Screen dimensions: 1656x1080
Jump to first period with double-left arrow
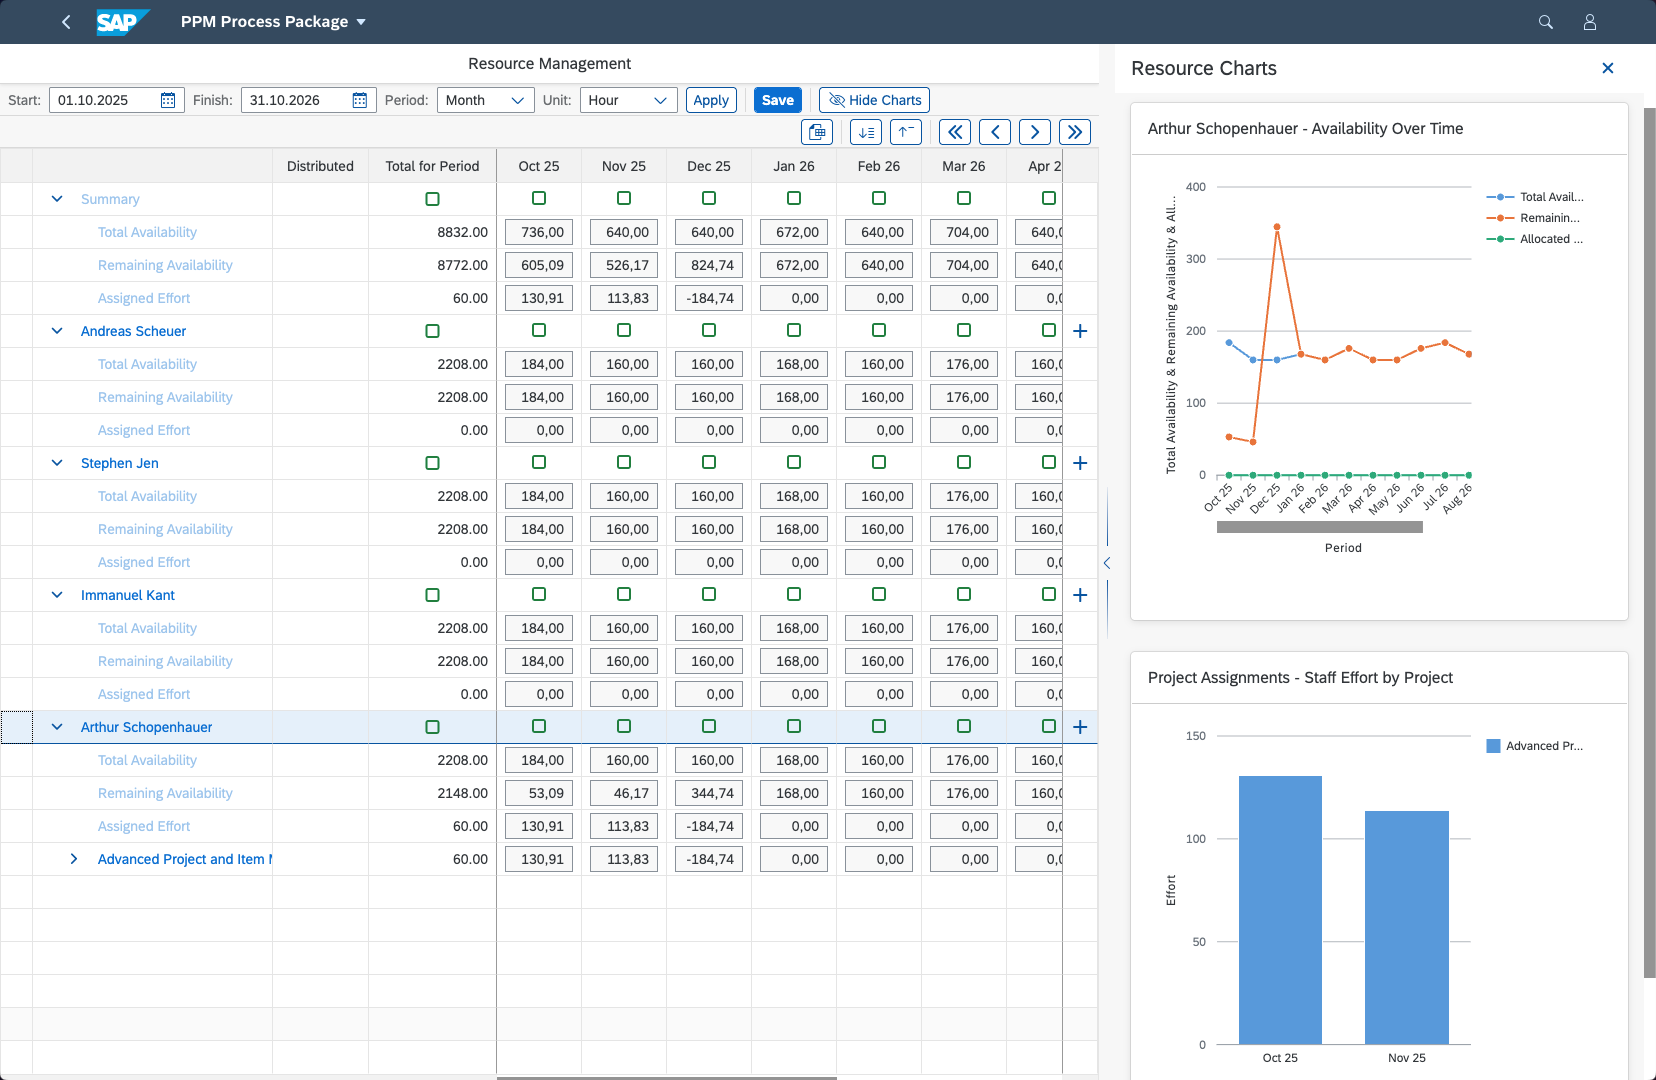click(954, 132)
